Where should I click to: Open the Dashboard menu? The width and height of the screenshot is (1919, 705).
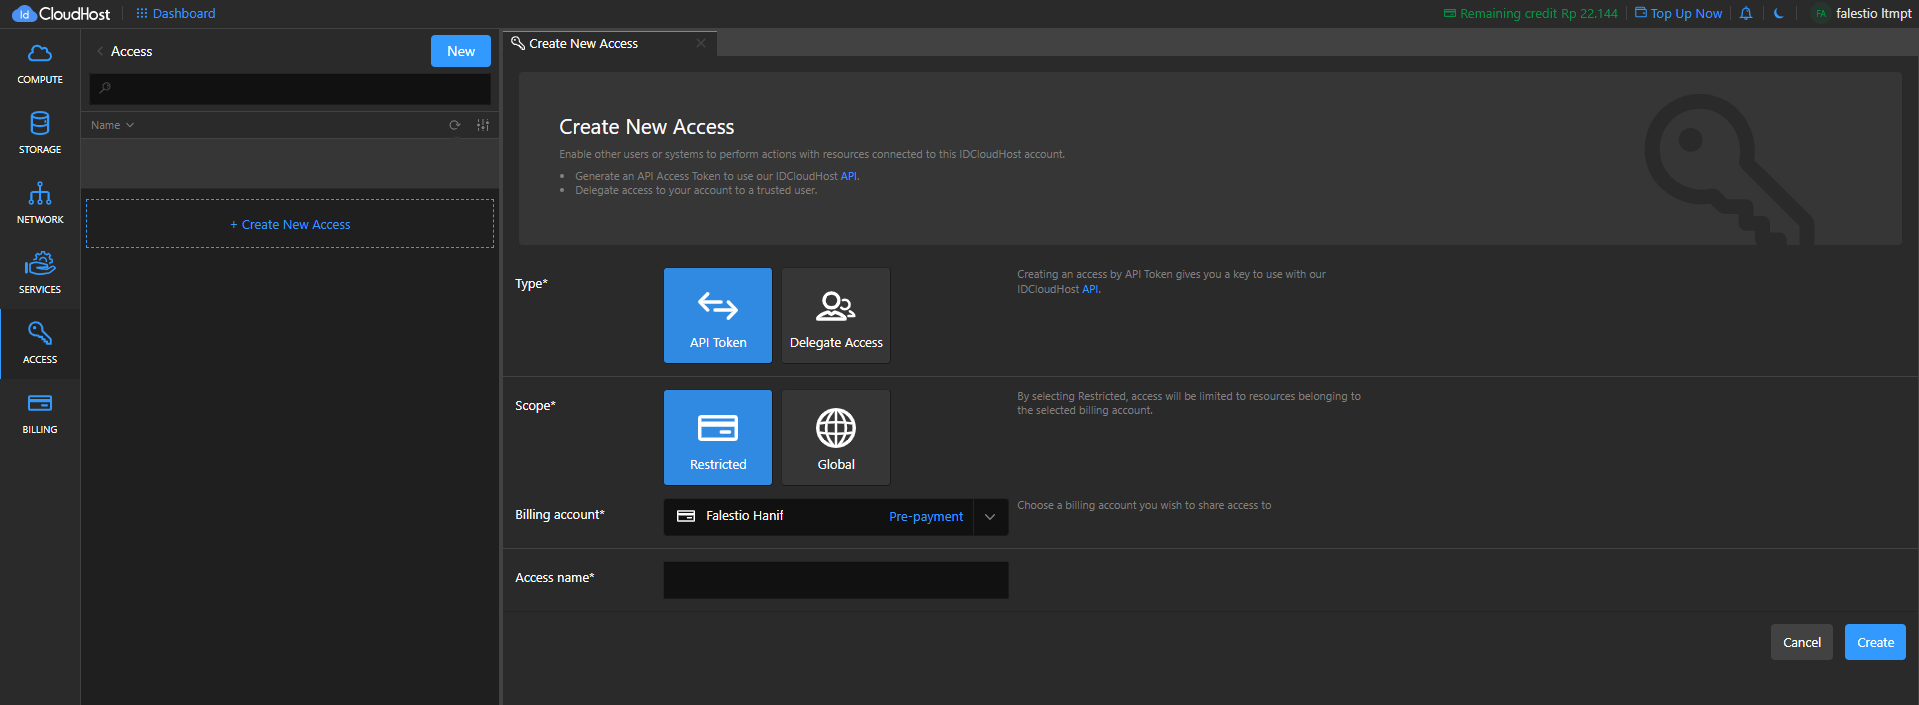point(176,14)
